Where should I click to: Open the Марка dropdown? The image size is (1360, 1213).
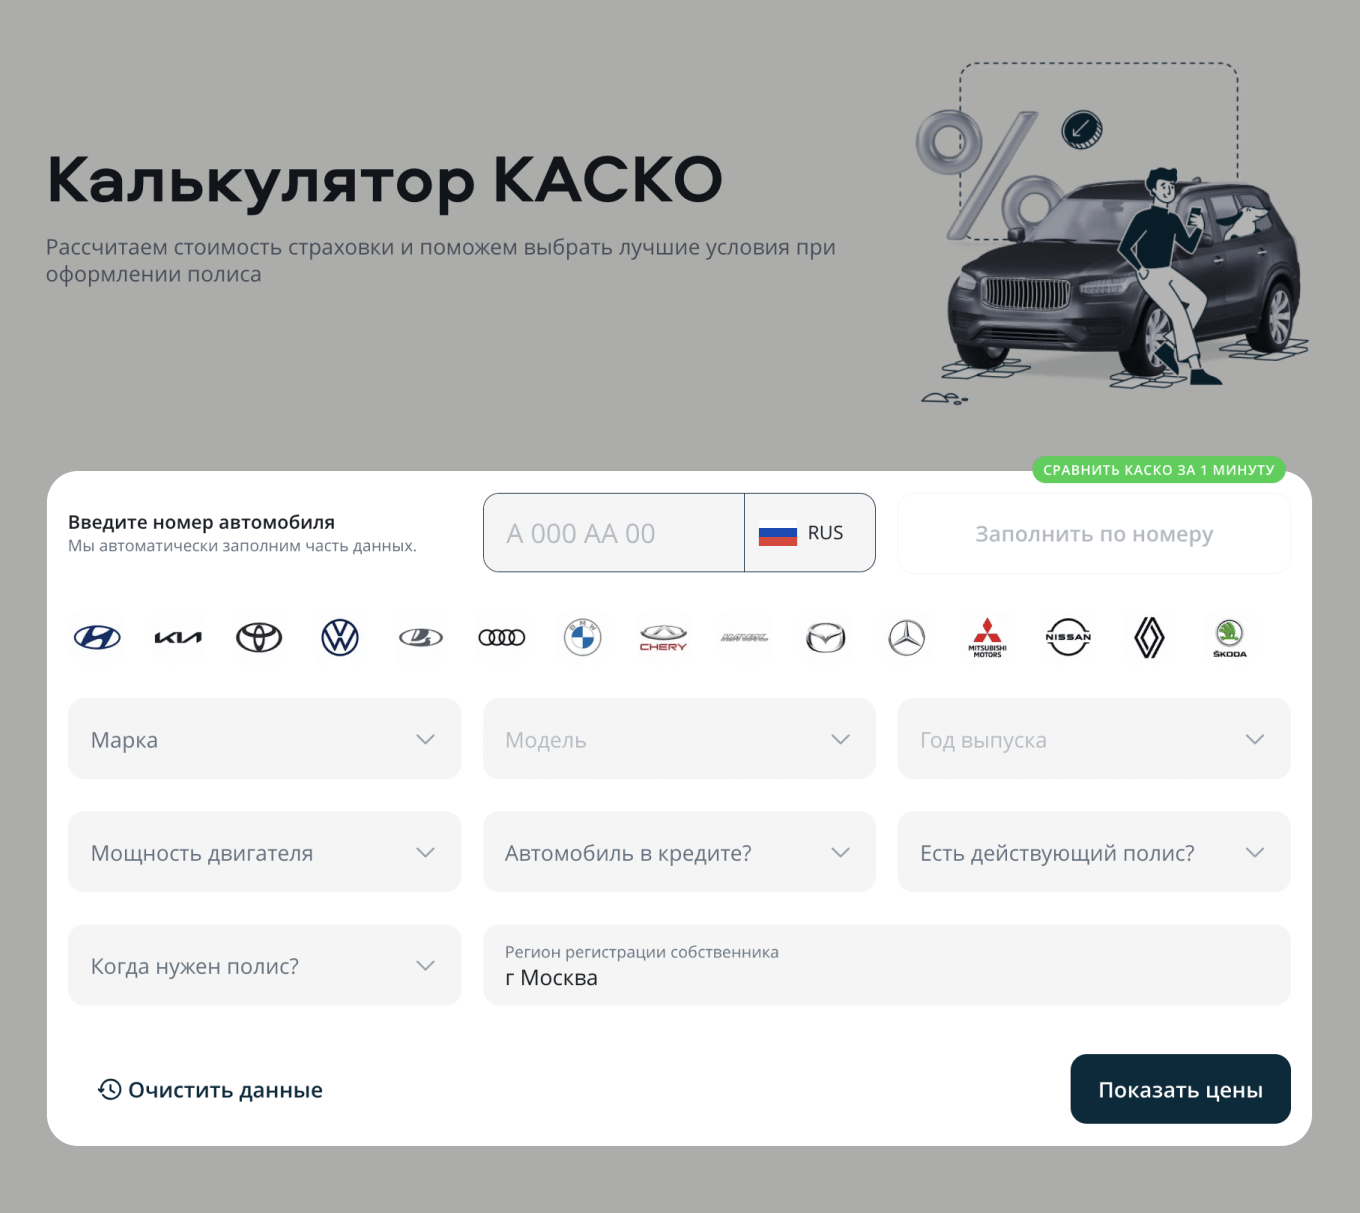264,739
